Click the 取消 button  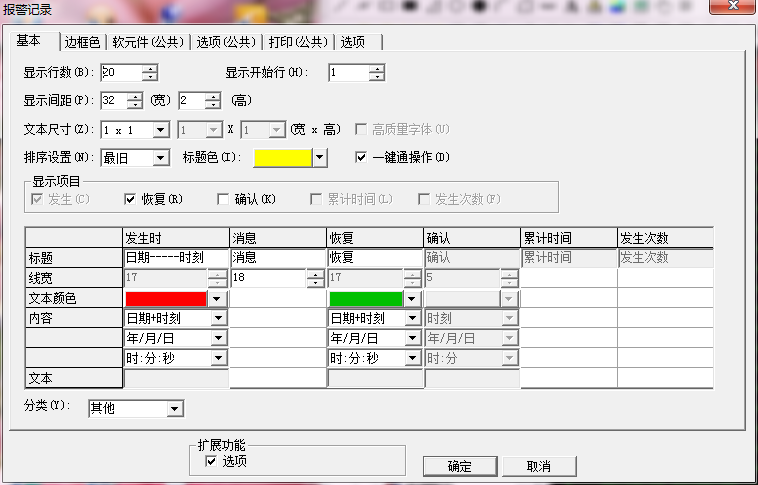(538, 466)
